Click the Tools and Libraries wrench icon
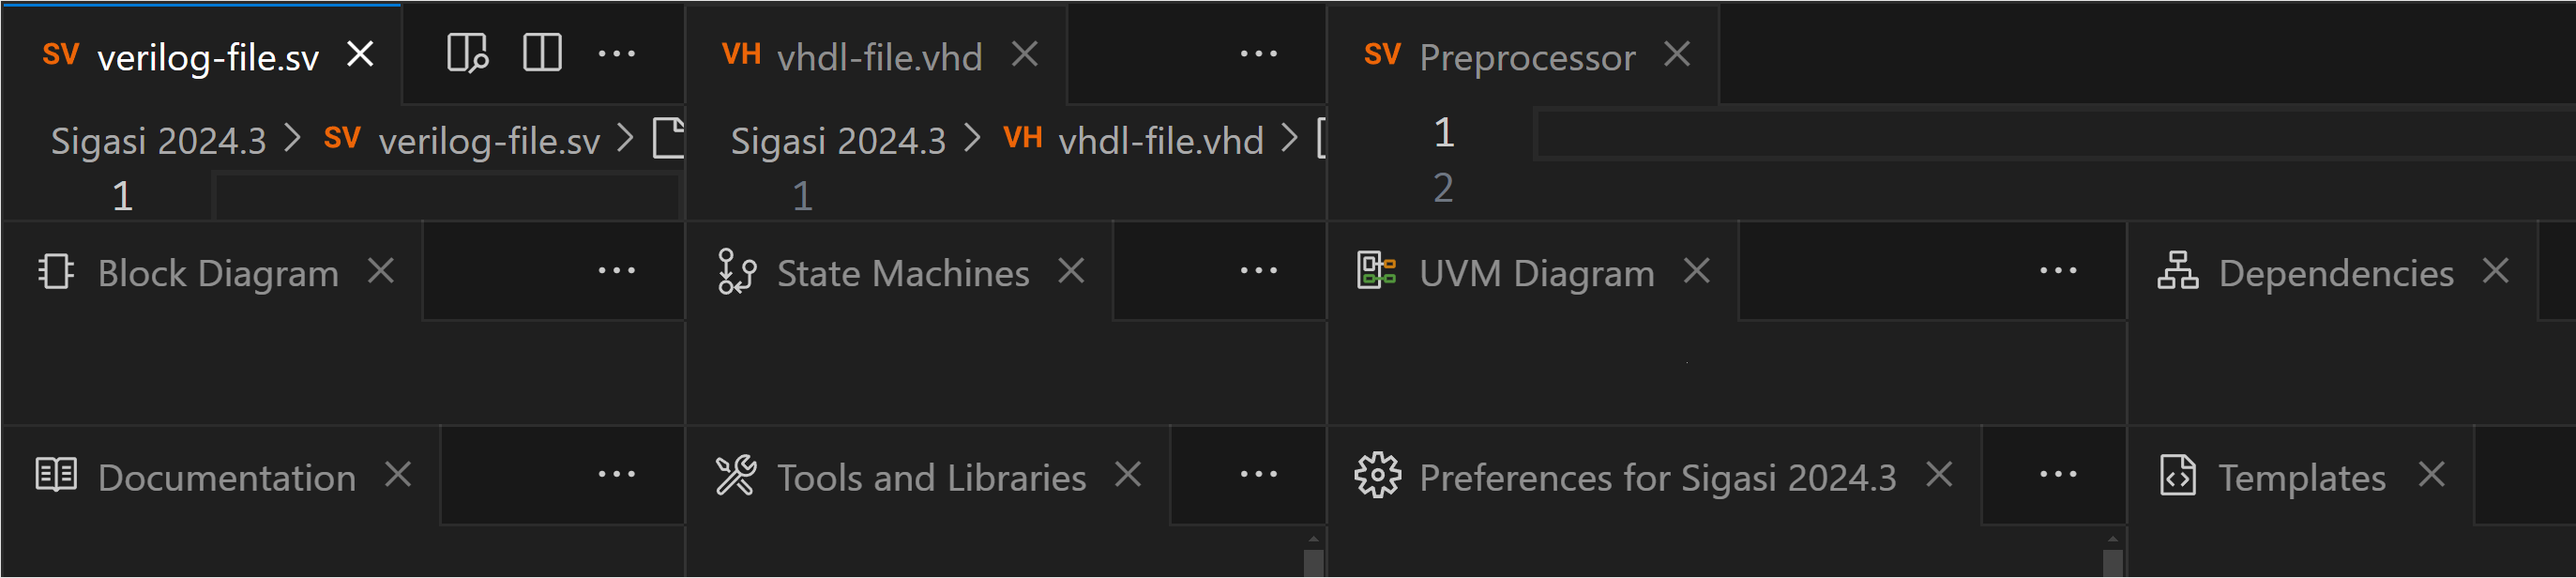The width and height of the screenshot is (2576, 578). (736, 476)
